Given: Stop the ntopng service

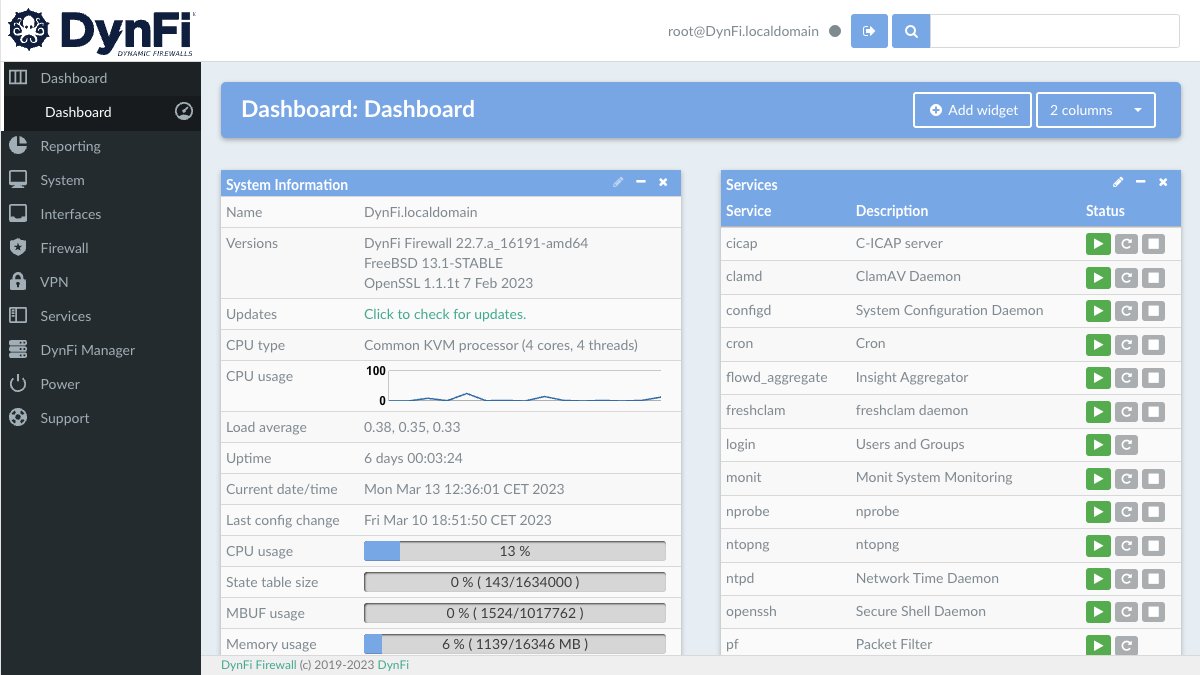Looking at the screenshot, I should pos(1155,545).
